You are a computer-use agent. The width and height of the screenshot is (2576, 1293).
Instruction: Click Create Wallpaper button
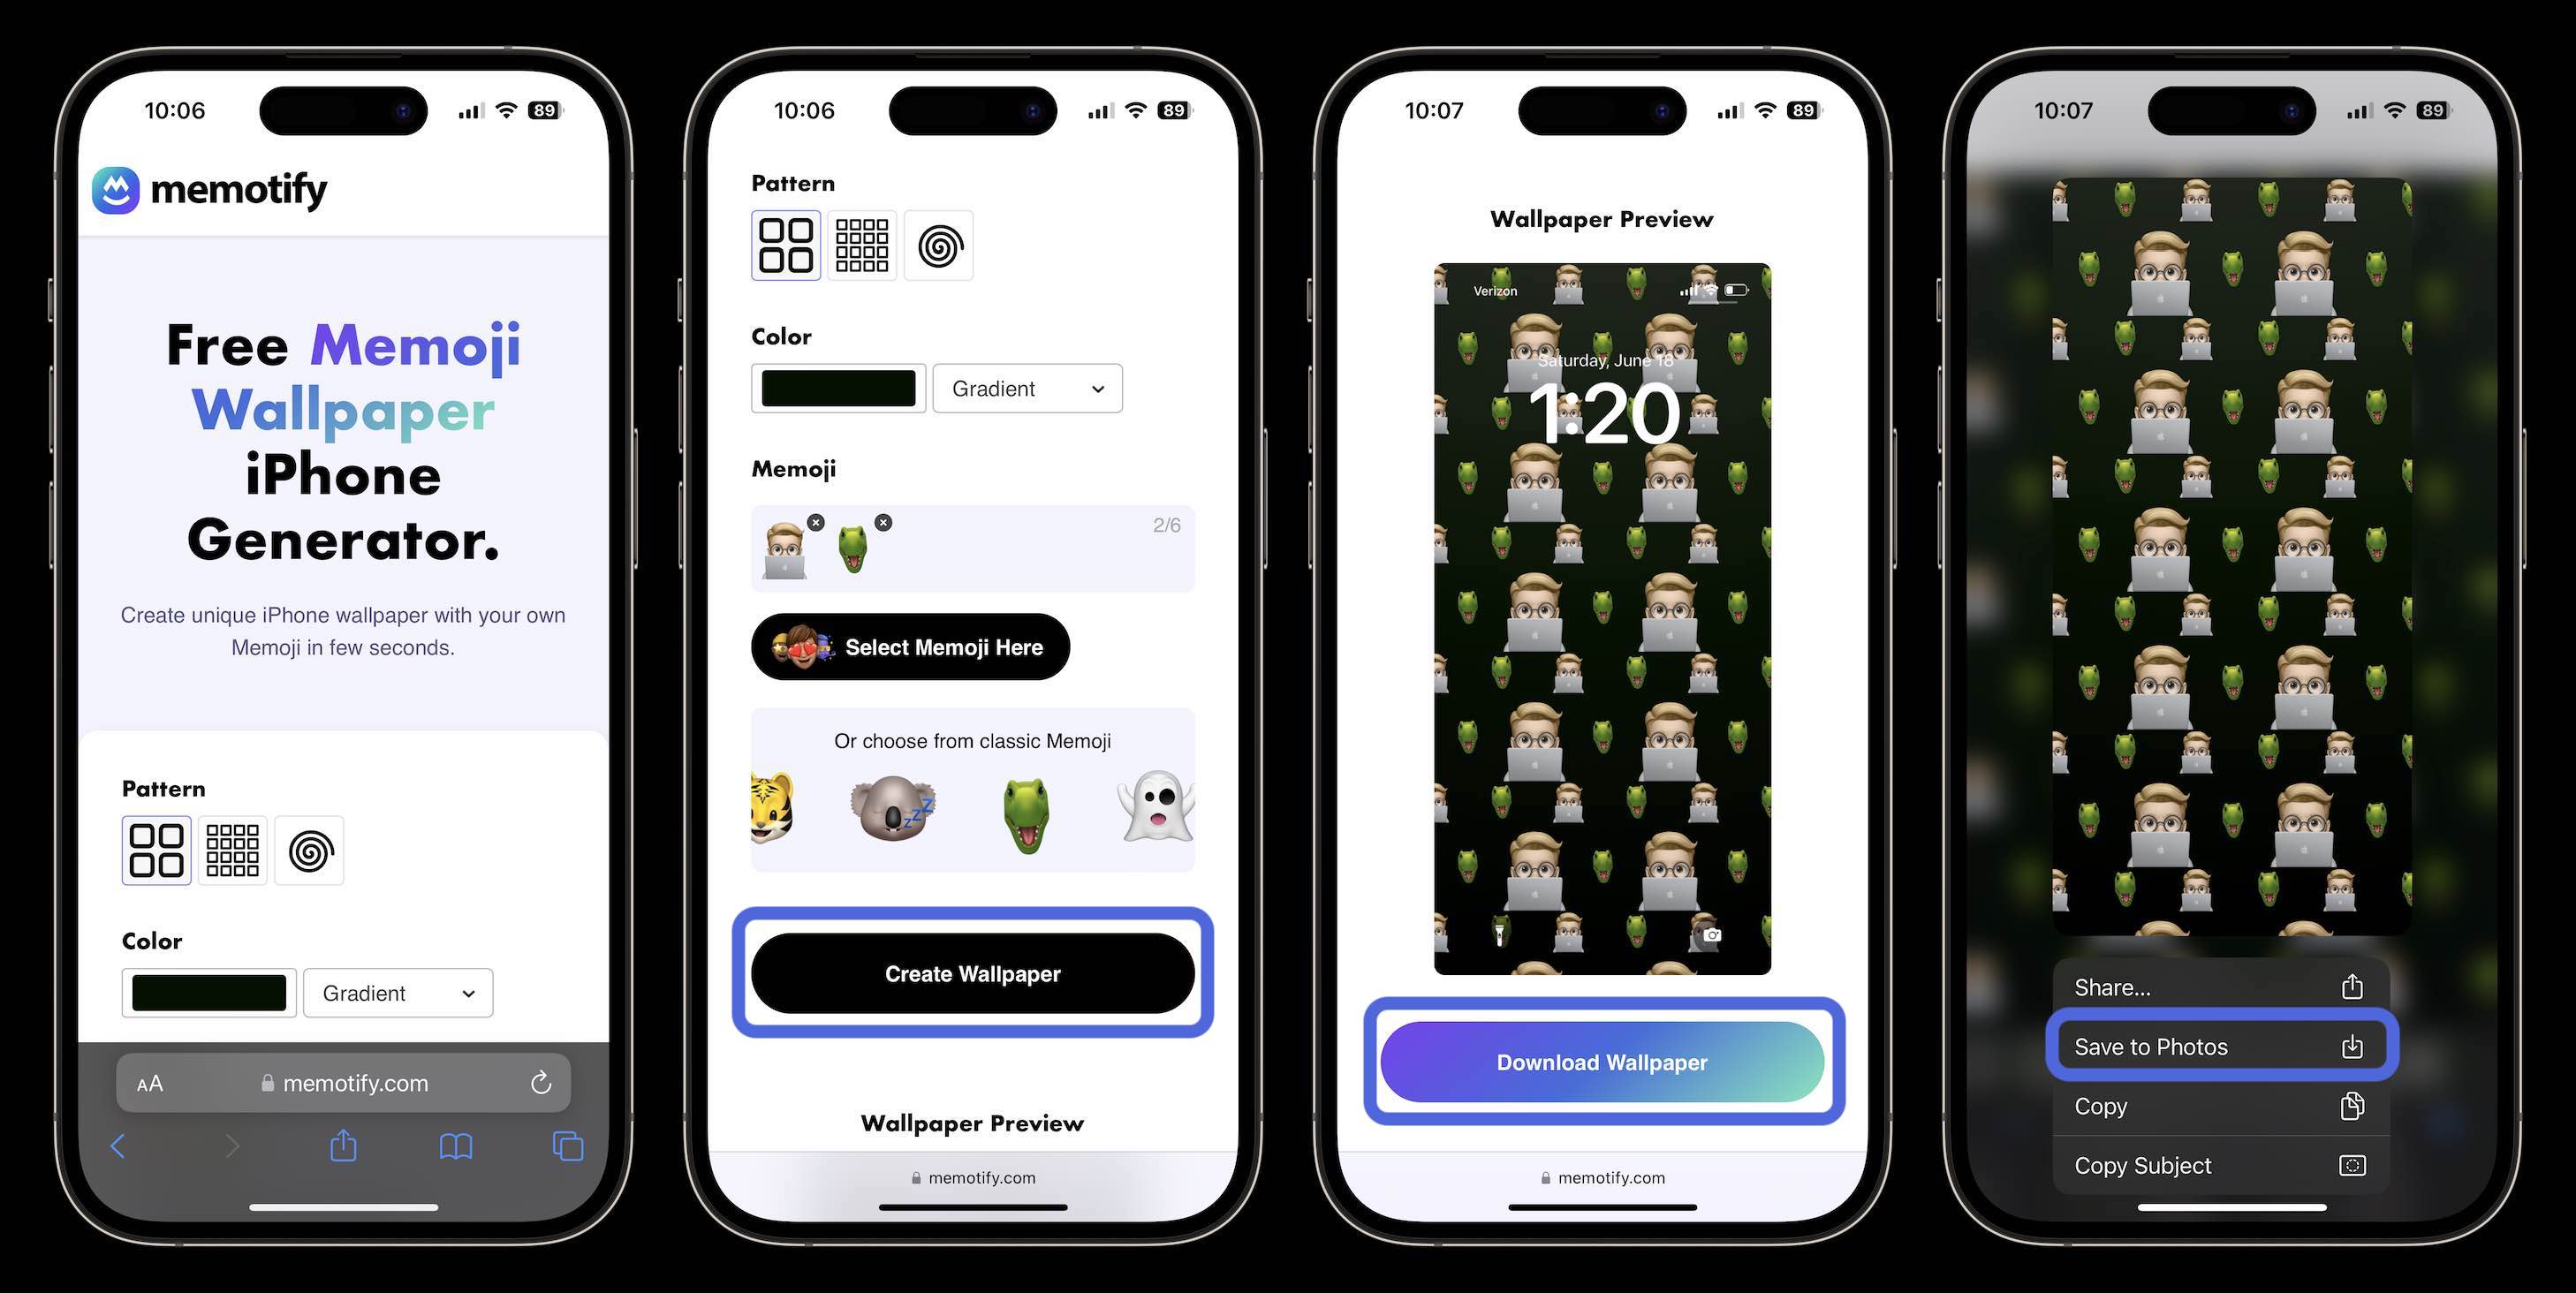tap(972, 973)
